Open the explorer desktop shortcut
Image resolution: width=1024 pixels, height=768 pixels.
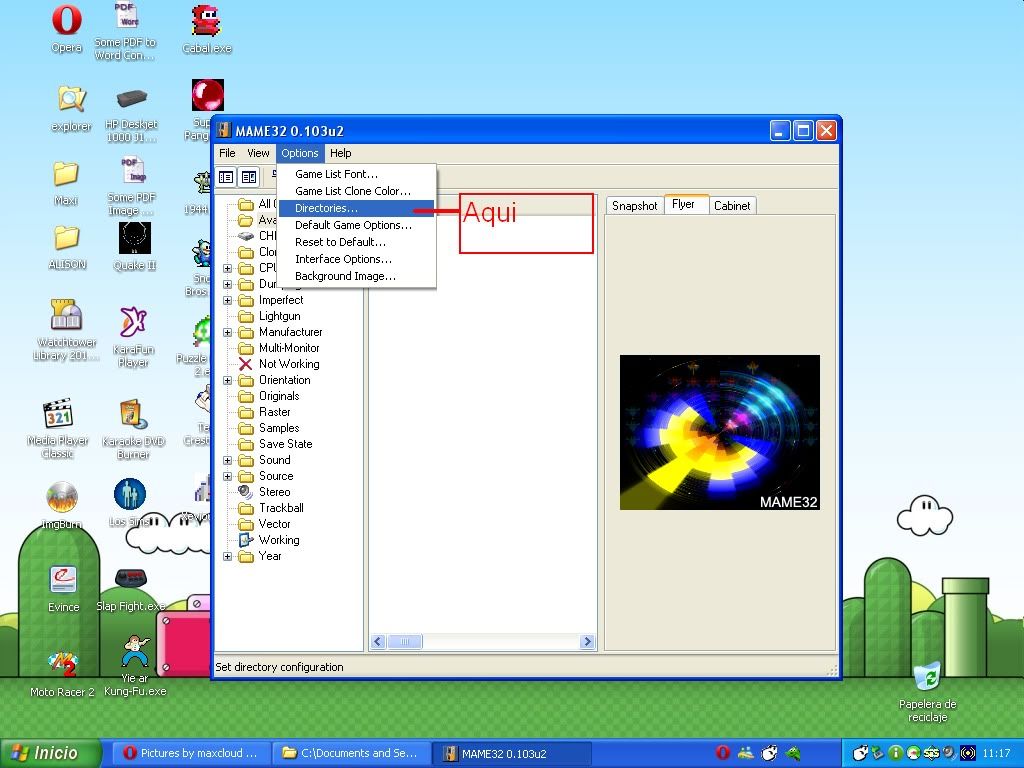[71, 108]
